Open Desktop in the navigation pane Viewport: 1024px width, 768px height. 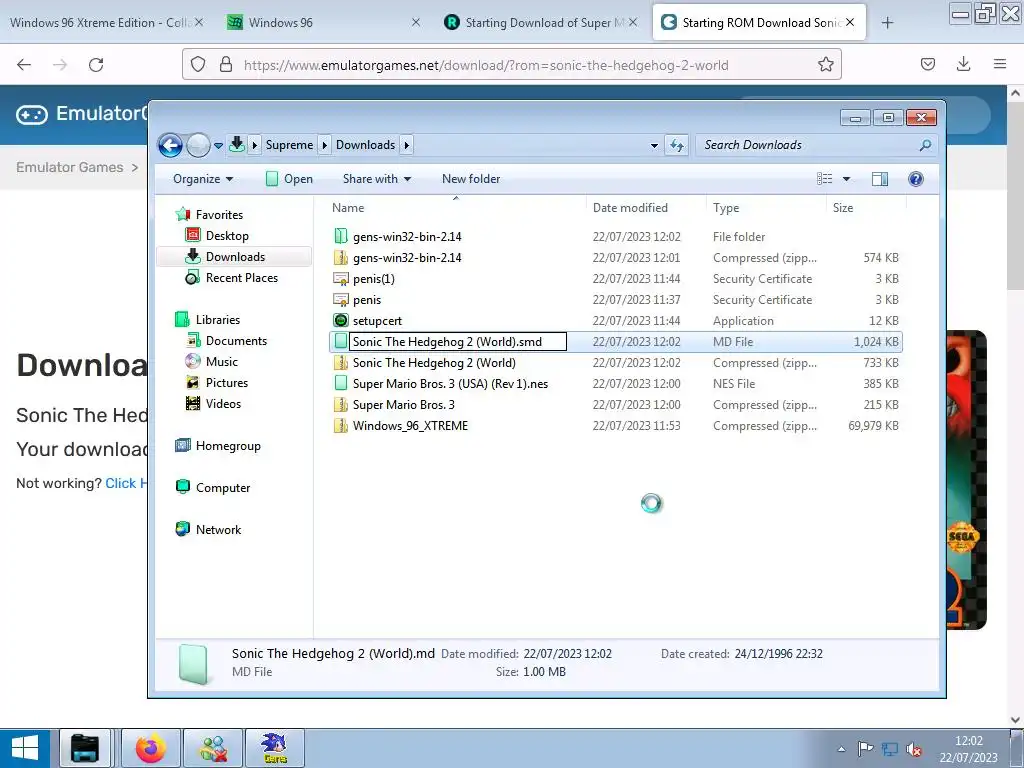pyautogui.click(x=227, y=236)
